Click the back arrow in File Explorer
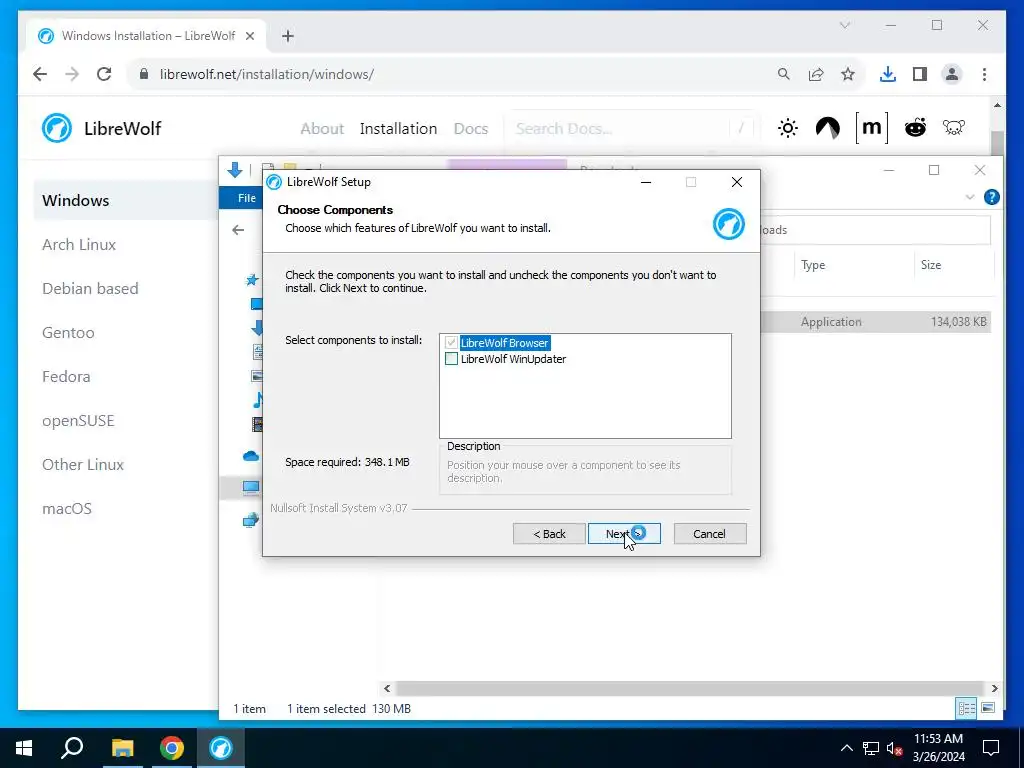 coord(238,230)
